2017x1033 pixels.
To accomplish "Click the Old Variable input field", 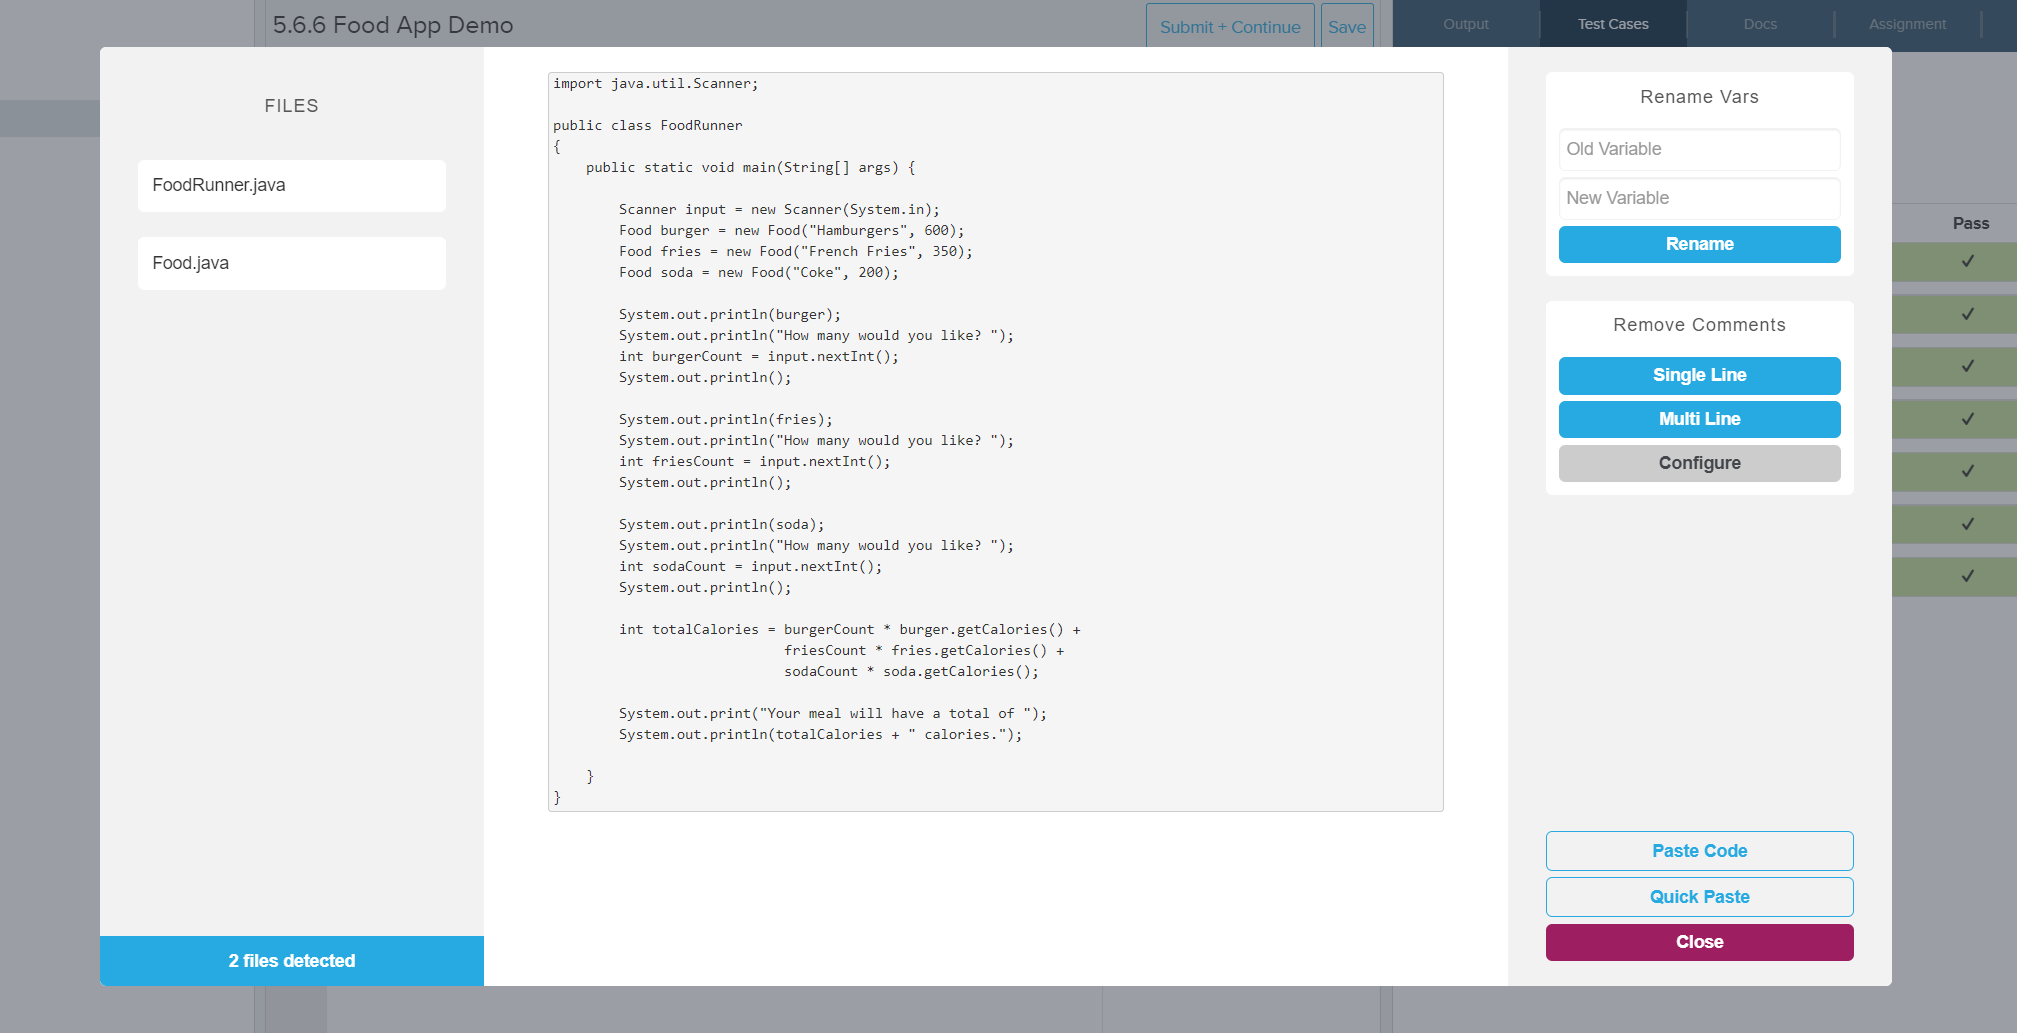I will [x=1698, y=149].
